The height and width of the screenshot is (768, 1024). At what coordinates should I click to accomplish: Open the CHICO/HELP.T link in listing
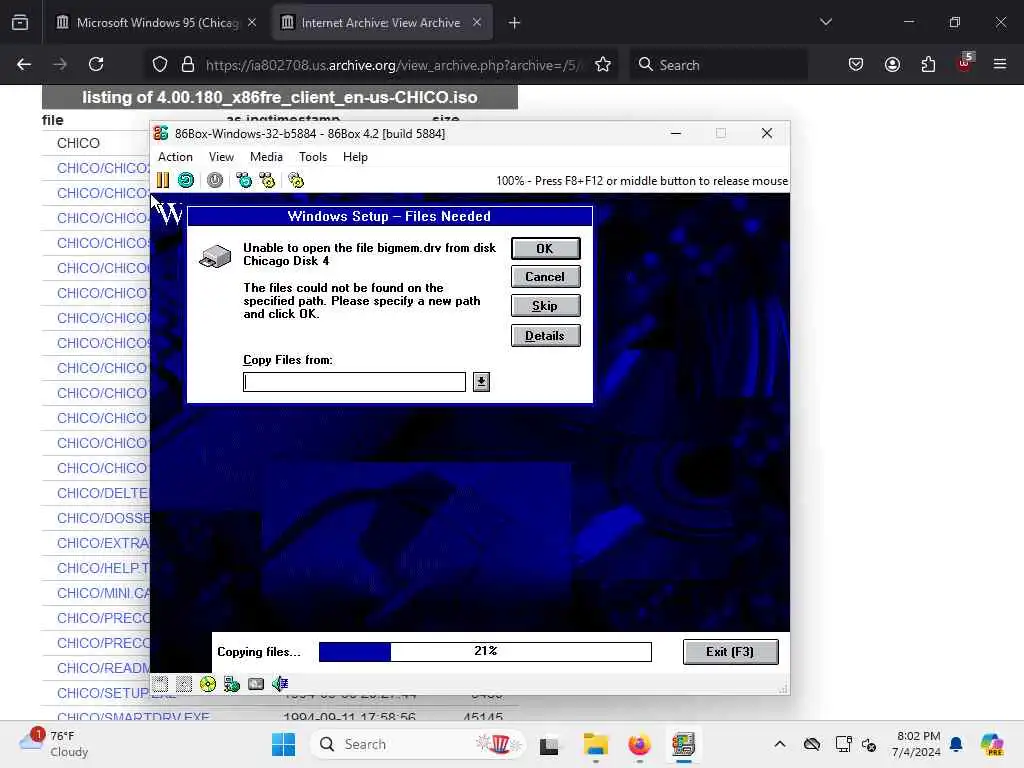click(x=103, y=568)
